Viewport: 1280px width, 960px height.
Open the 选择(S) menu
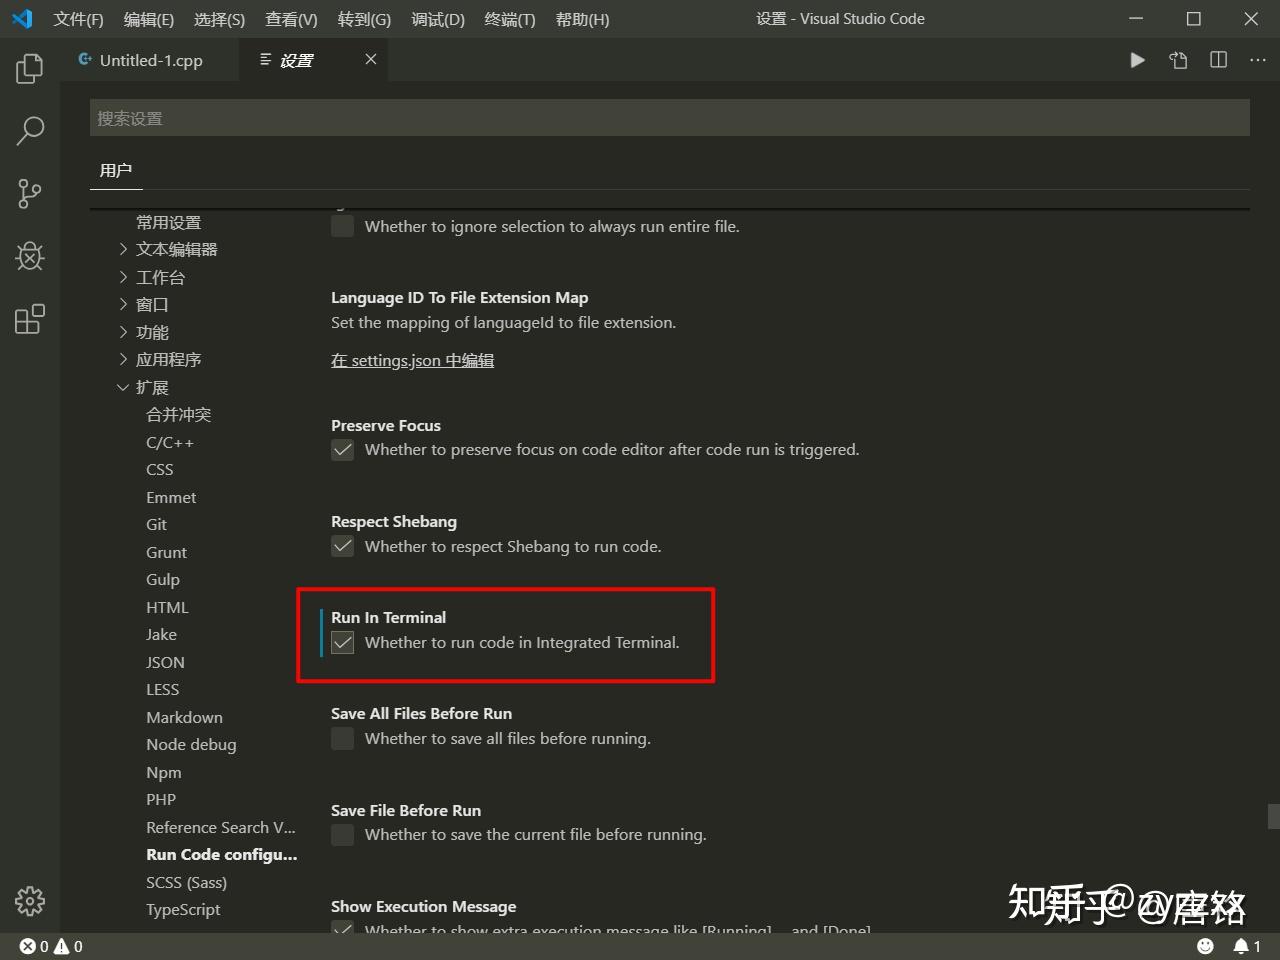[x=219, y=19]
